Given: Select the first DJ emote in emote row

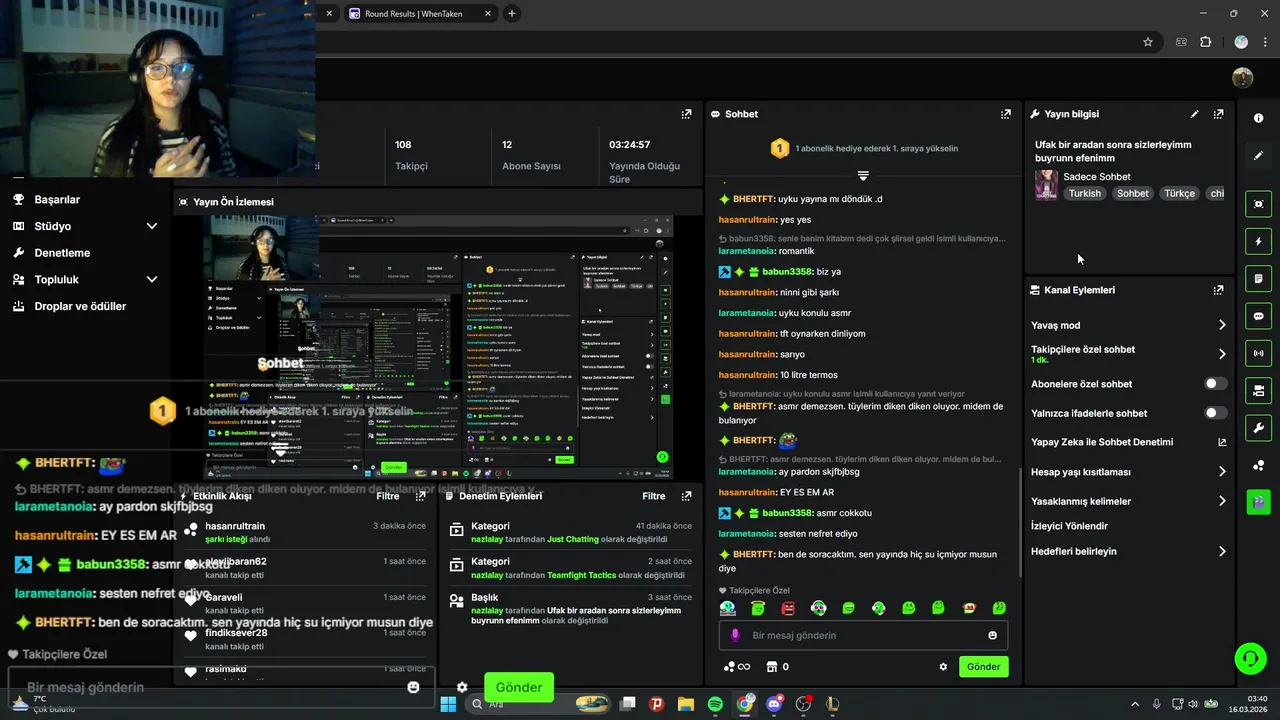Looking at the screenshot, I should coord(728,608).
